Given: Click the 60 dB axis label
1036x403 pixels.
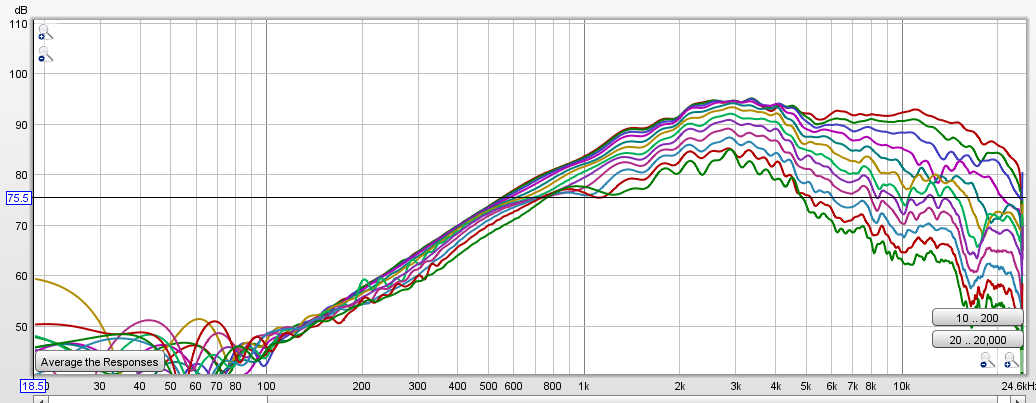Looking at the screenshot, I should tap(21, 275).
